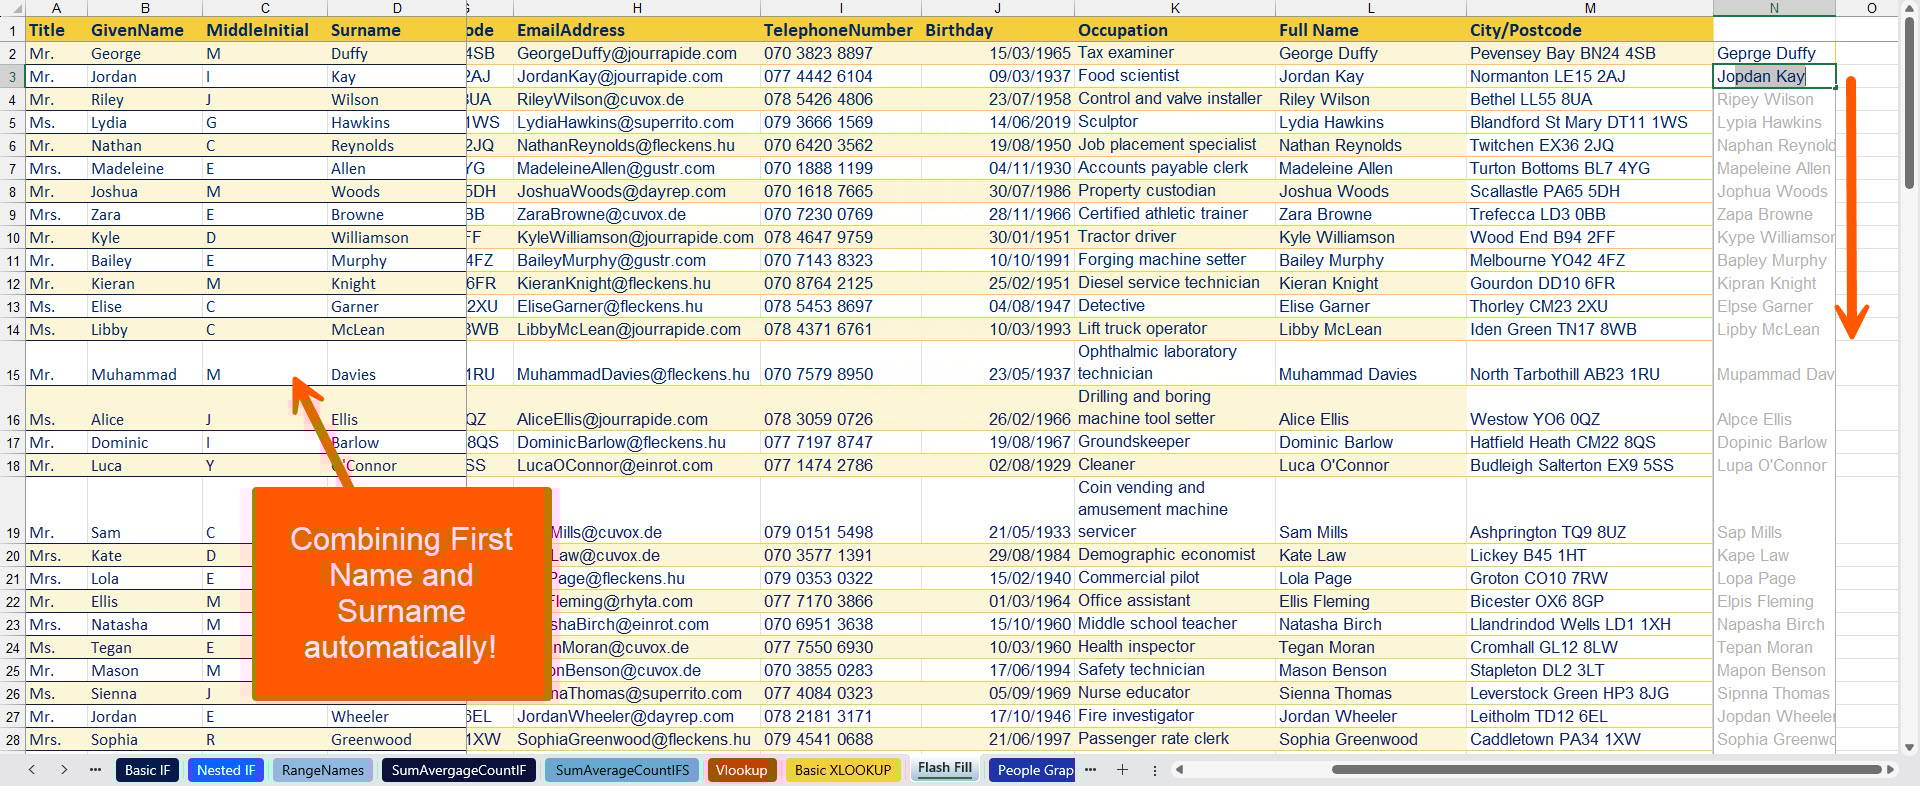Switch to Vlookup sheet tab

(742, 770)
